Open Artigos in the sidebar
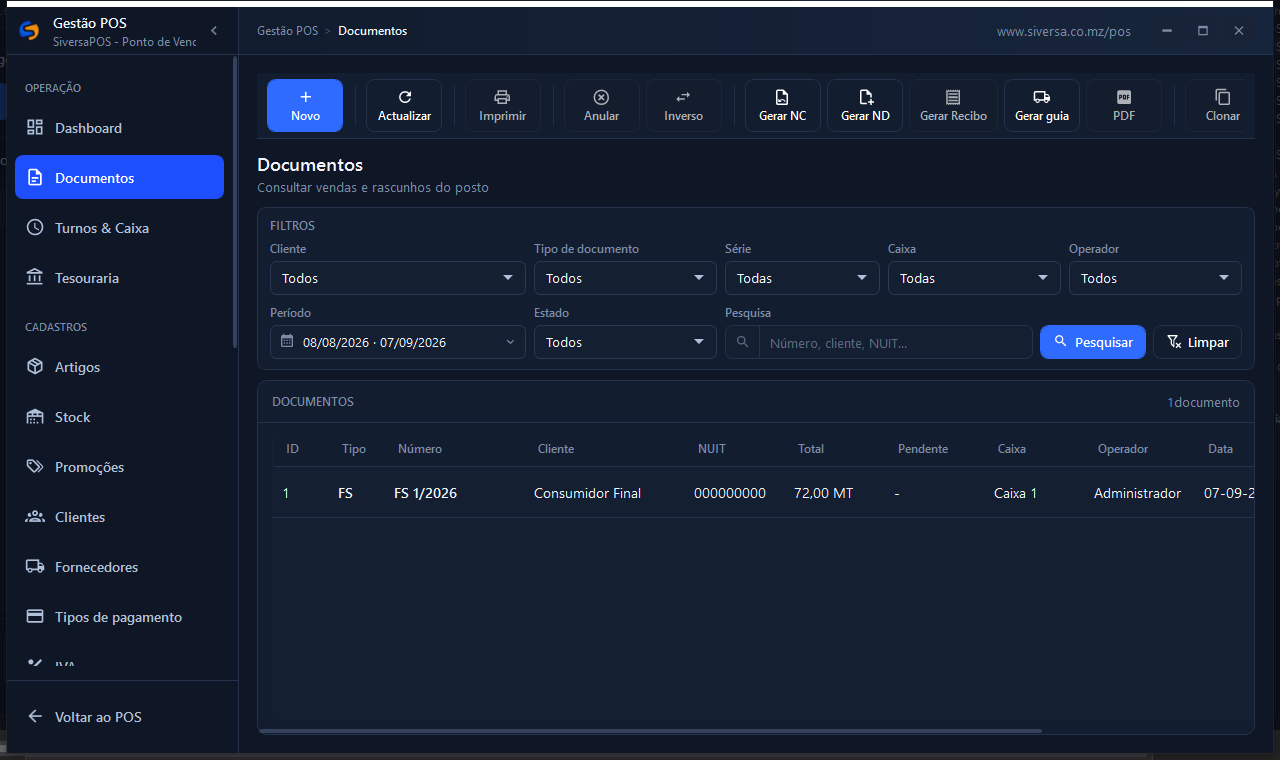This screenshot has width=1280, height=760. click(119, 367)
